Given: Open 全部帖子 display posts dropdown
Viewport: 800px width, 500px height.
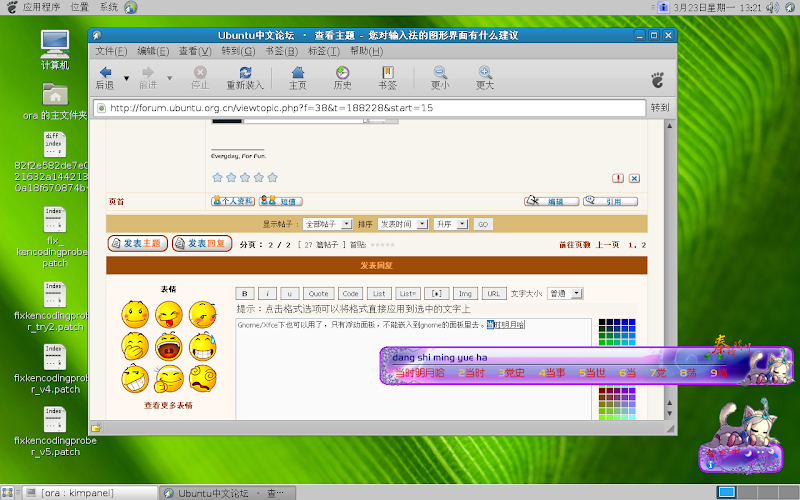Looking at the screenshot, I should point(328,224).
